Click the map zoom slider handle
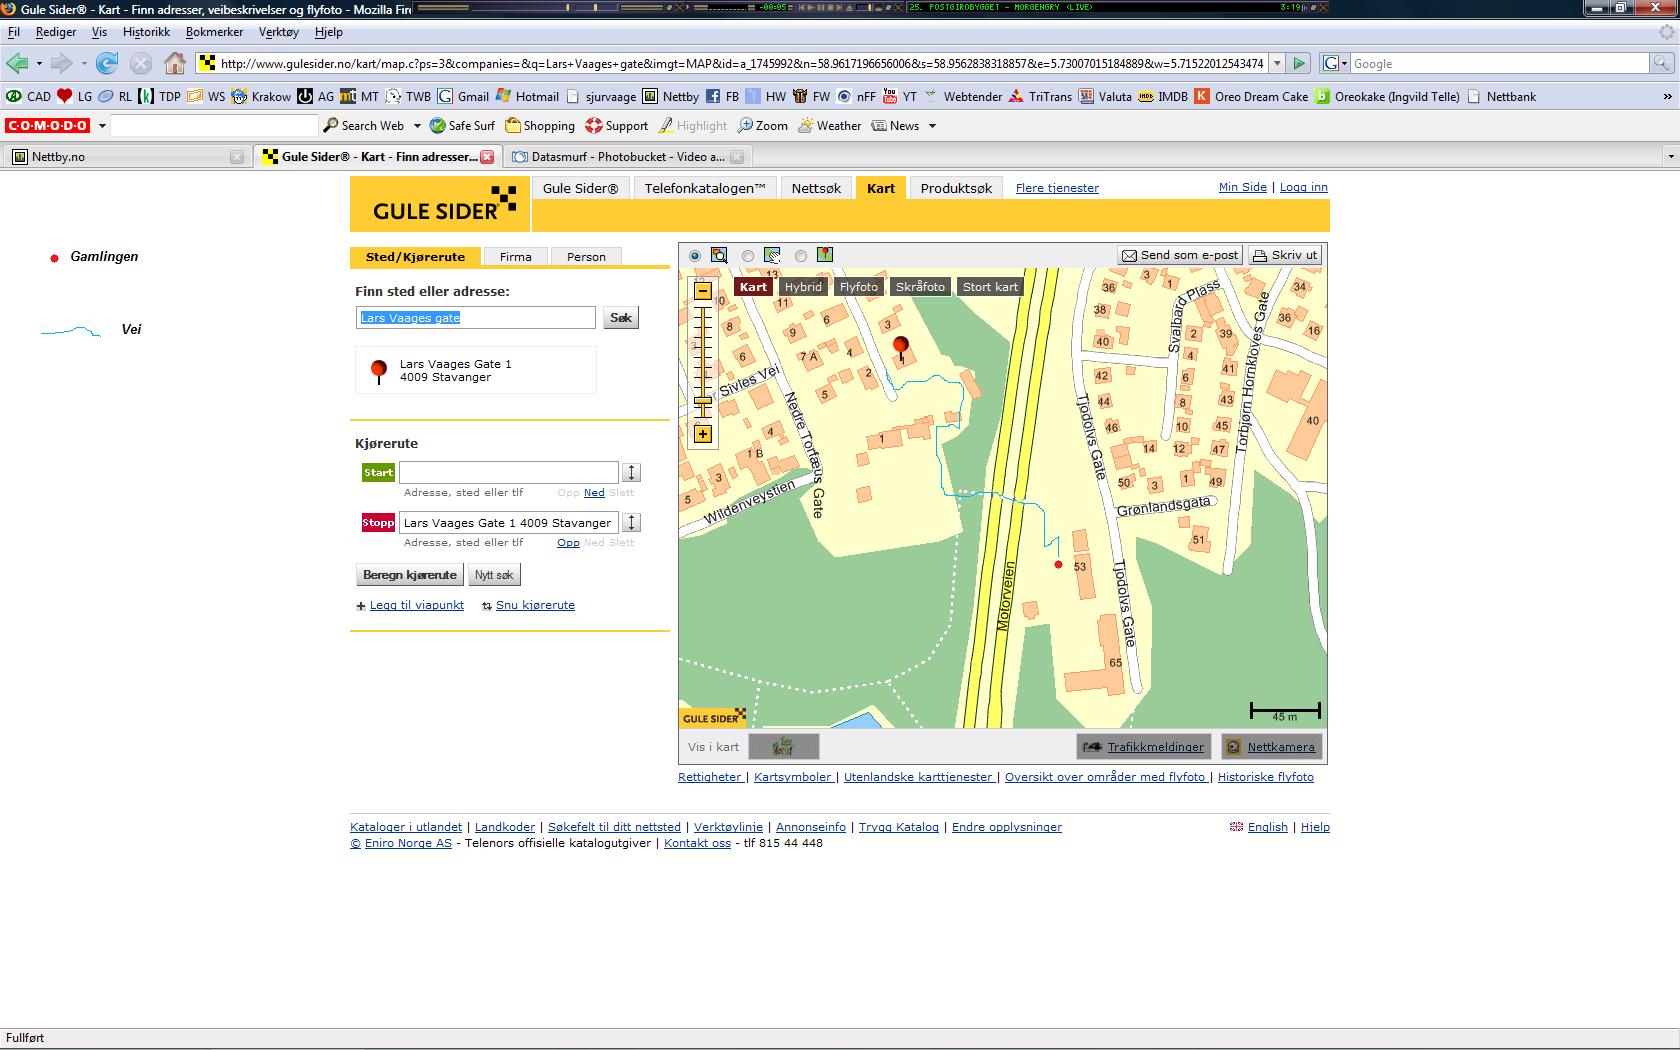The image size is (1680, 1050). tap(703, 402)
